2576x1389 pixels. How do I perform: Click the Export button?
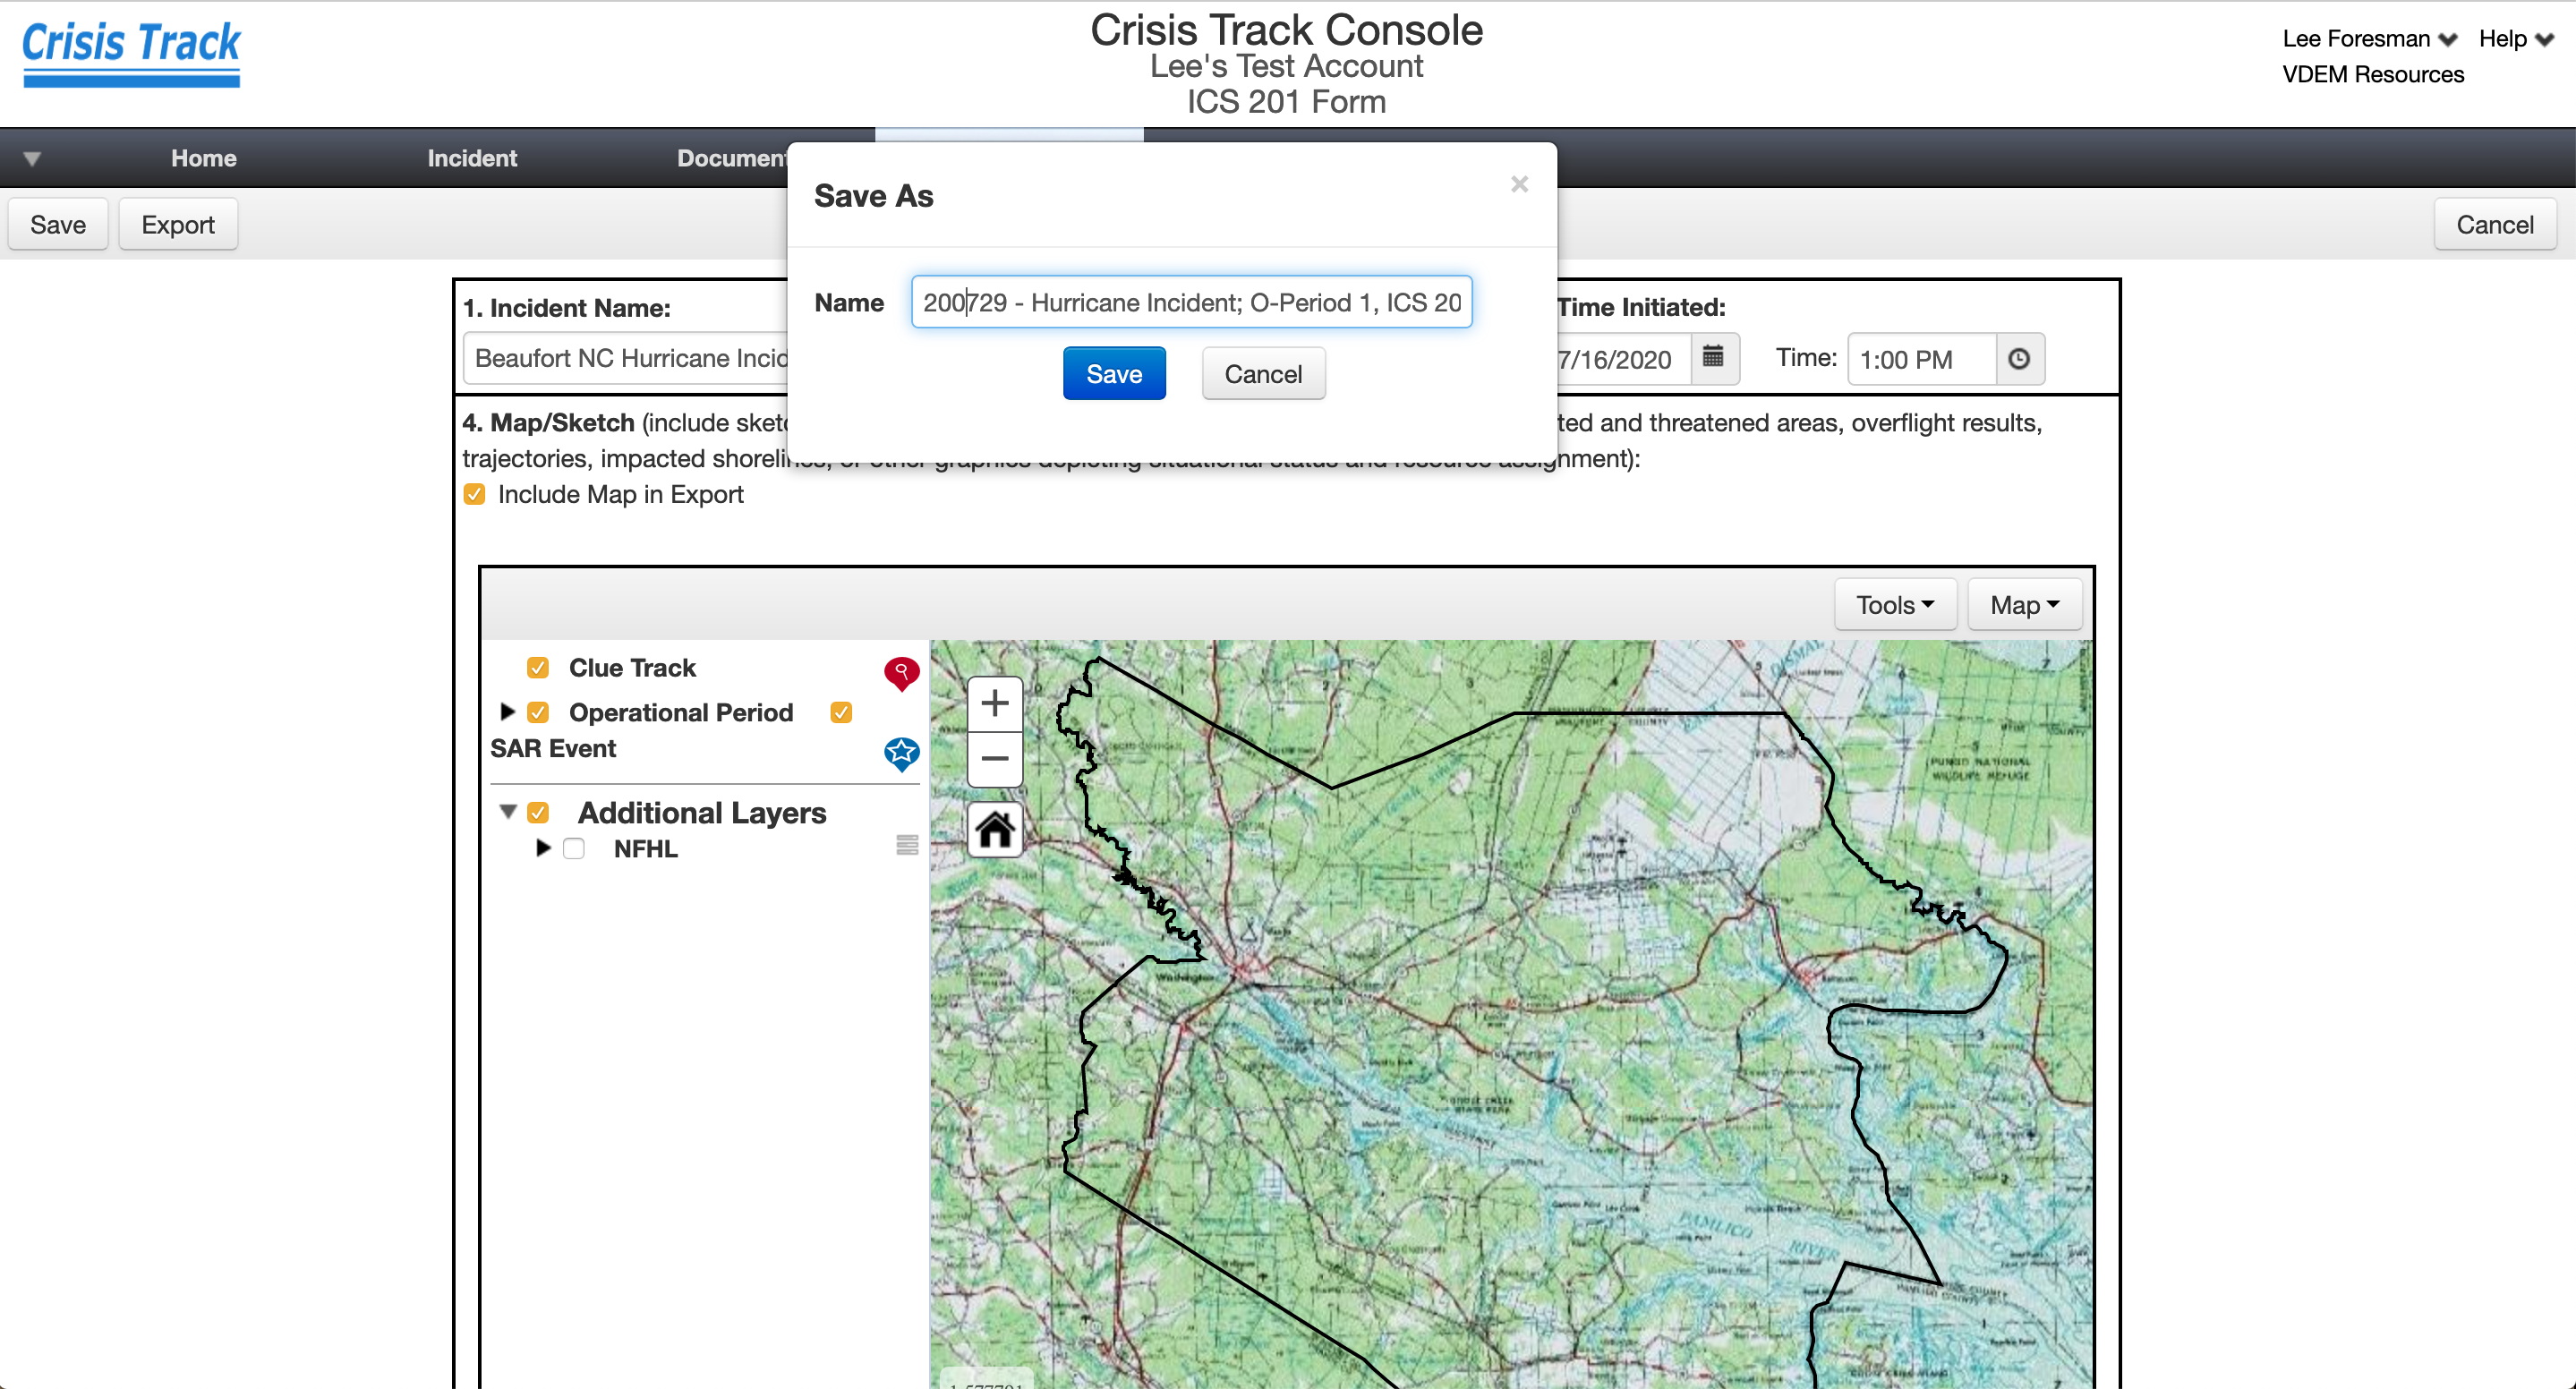pos(178,224)
